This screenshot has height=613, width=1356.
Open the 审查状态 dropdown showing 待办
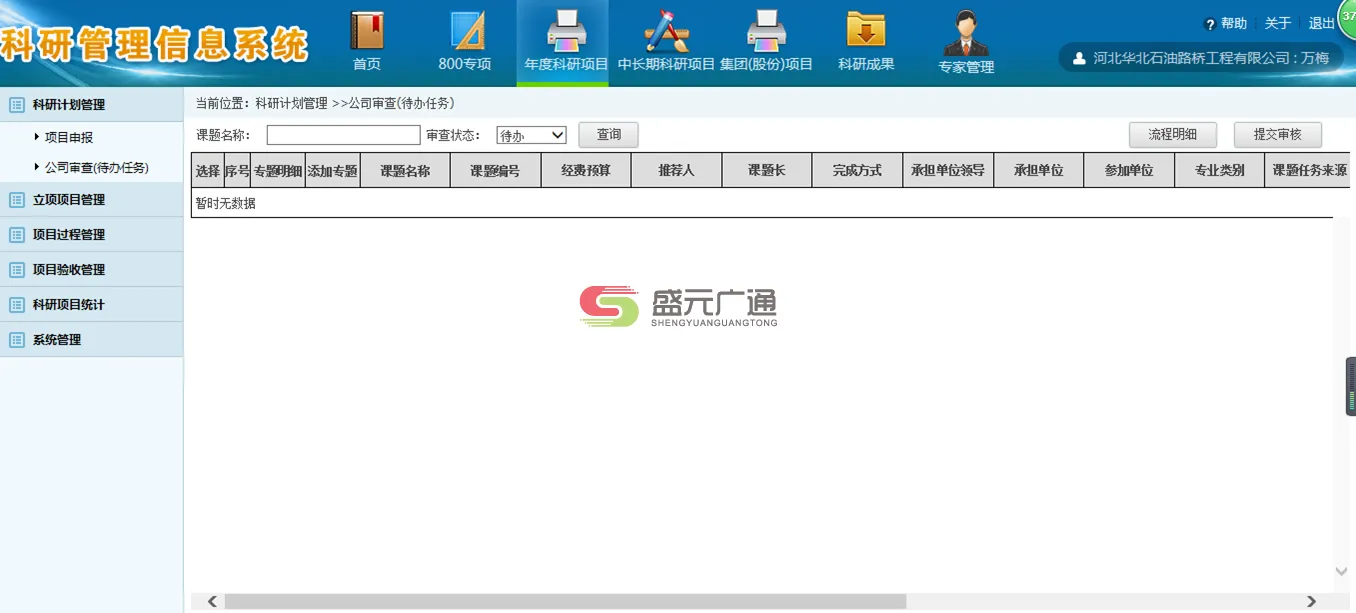pos(531,134)
